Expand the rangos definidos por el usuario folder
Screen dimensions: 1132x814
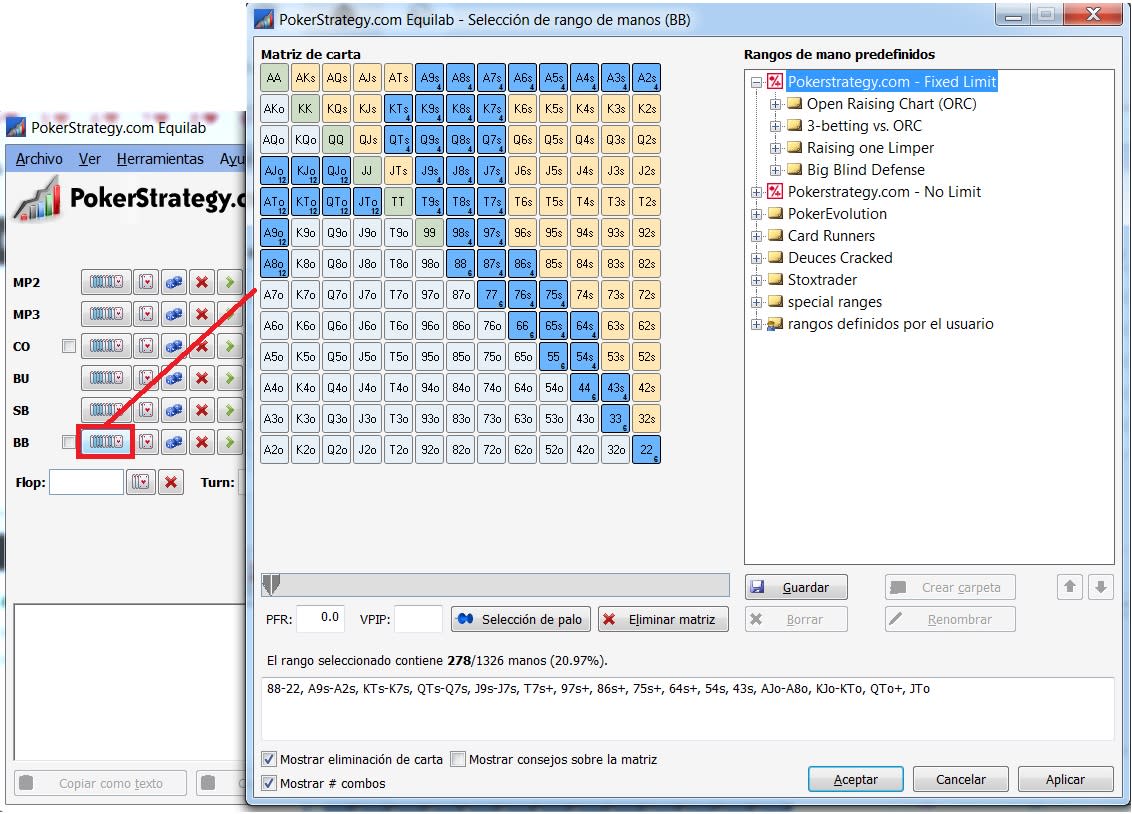[x=756, y=324]
